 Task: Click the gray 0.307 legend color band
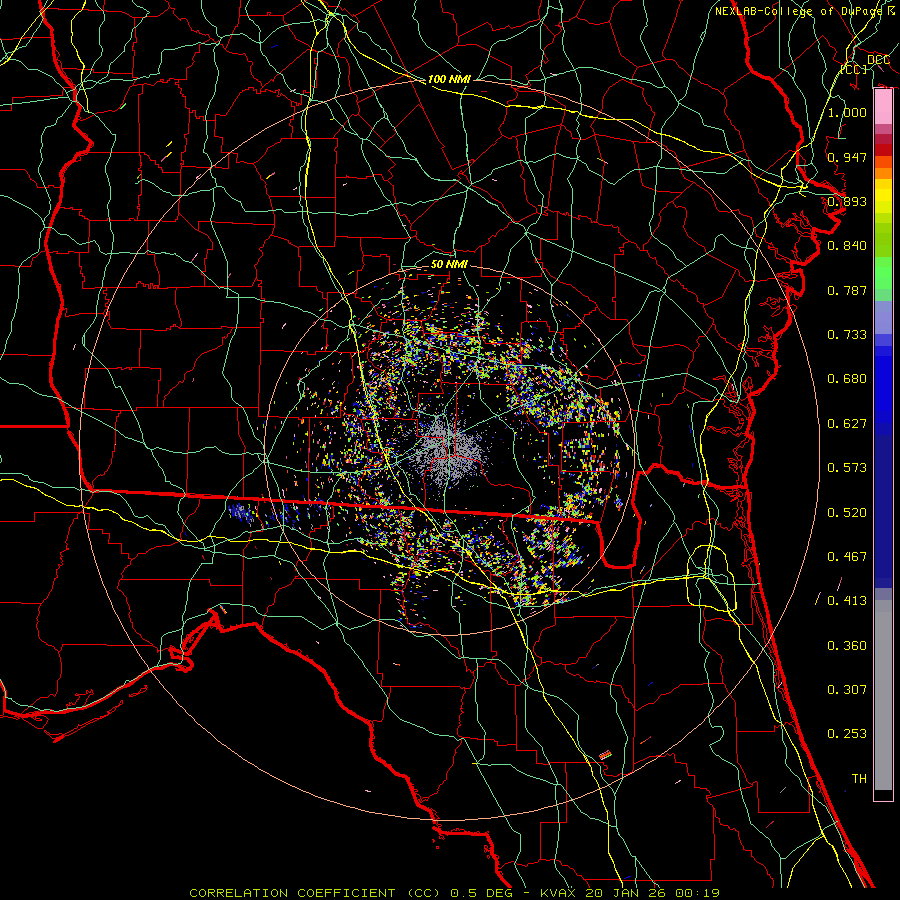(x=883, y=690)
